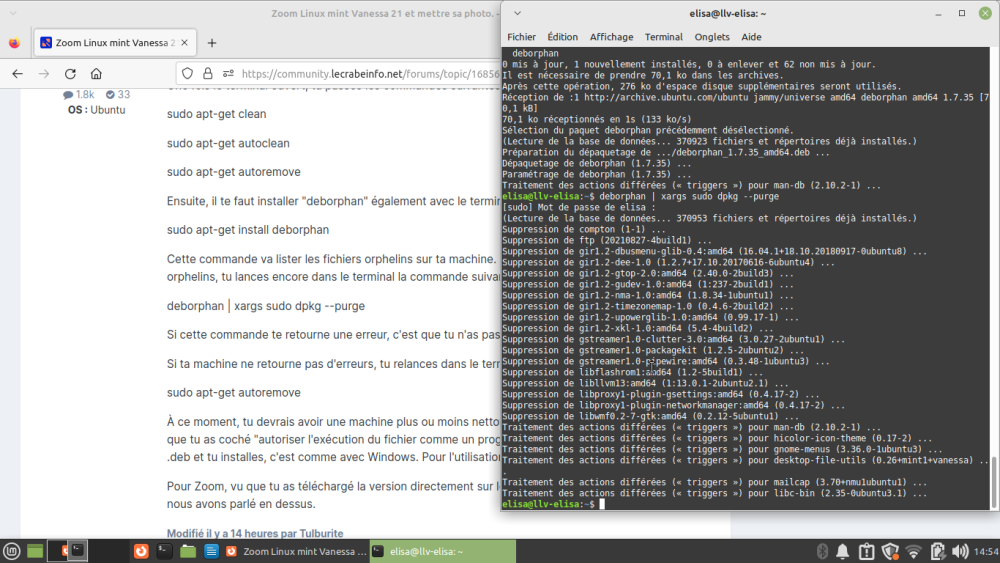Close the Zoom Linux mint Vanessa tab

184,43
